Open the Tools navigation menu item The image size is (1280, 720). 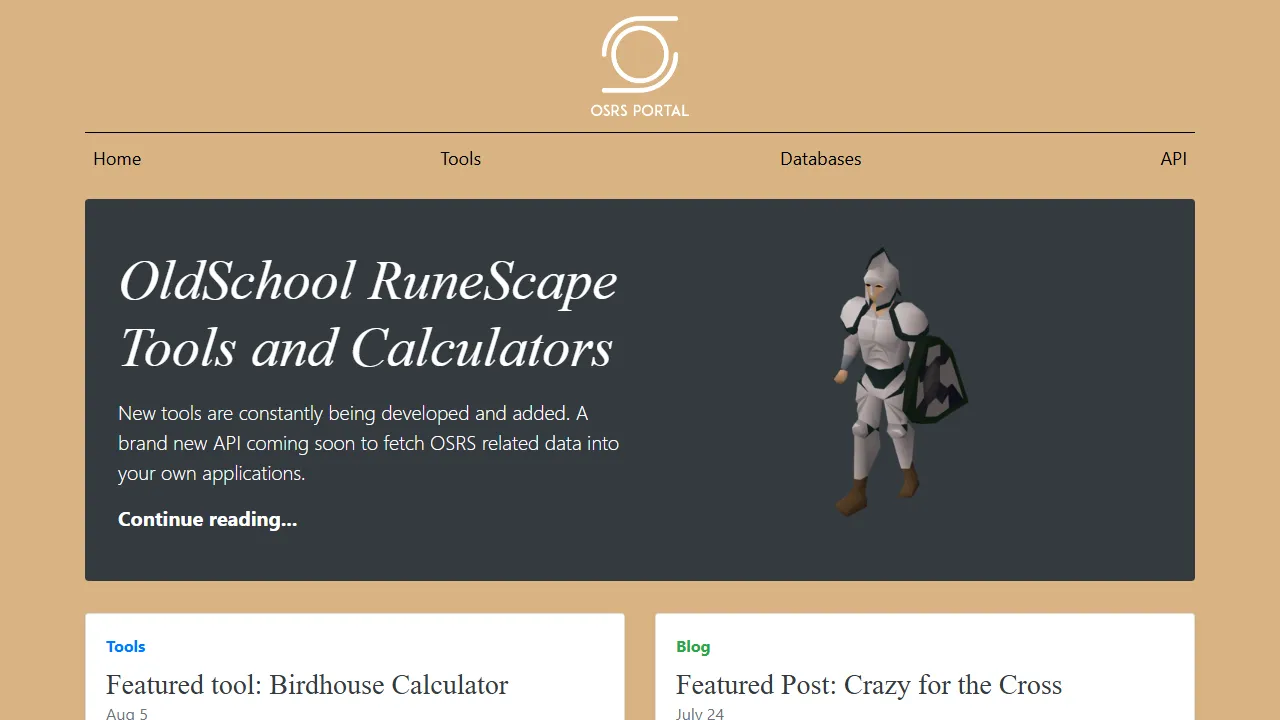460,159
